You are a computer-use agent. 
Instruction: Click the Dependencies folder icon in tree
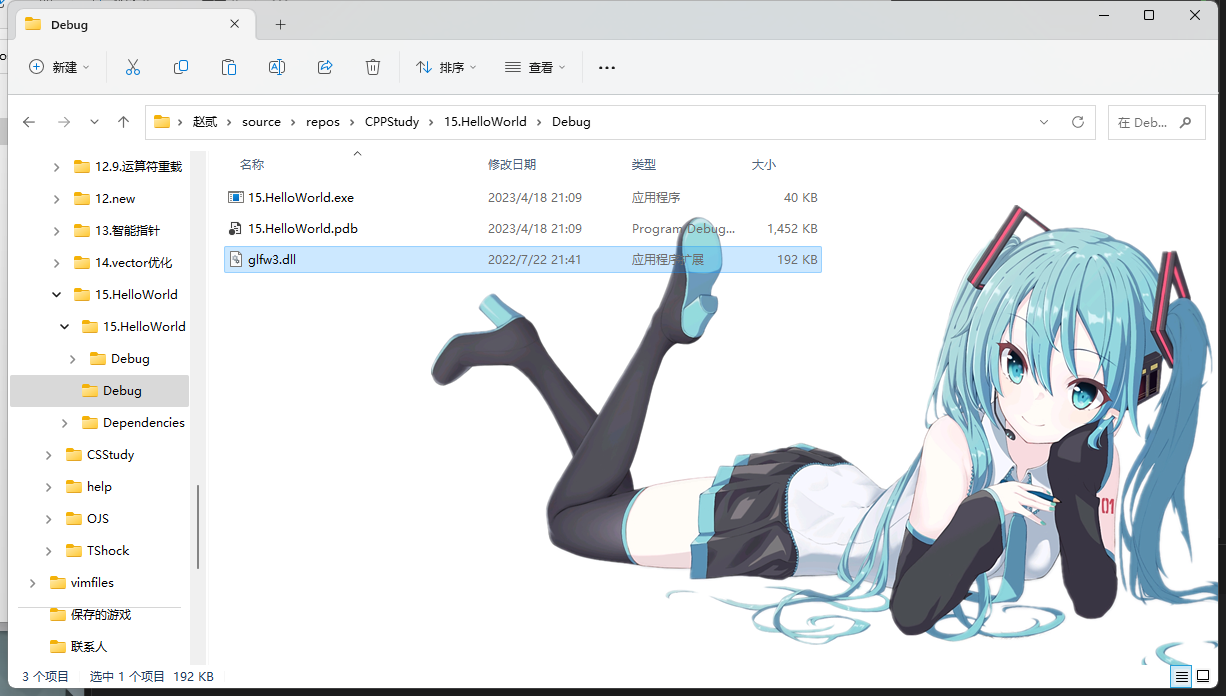coord(90,423)
